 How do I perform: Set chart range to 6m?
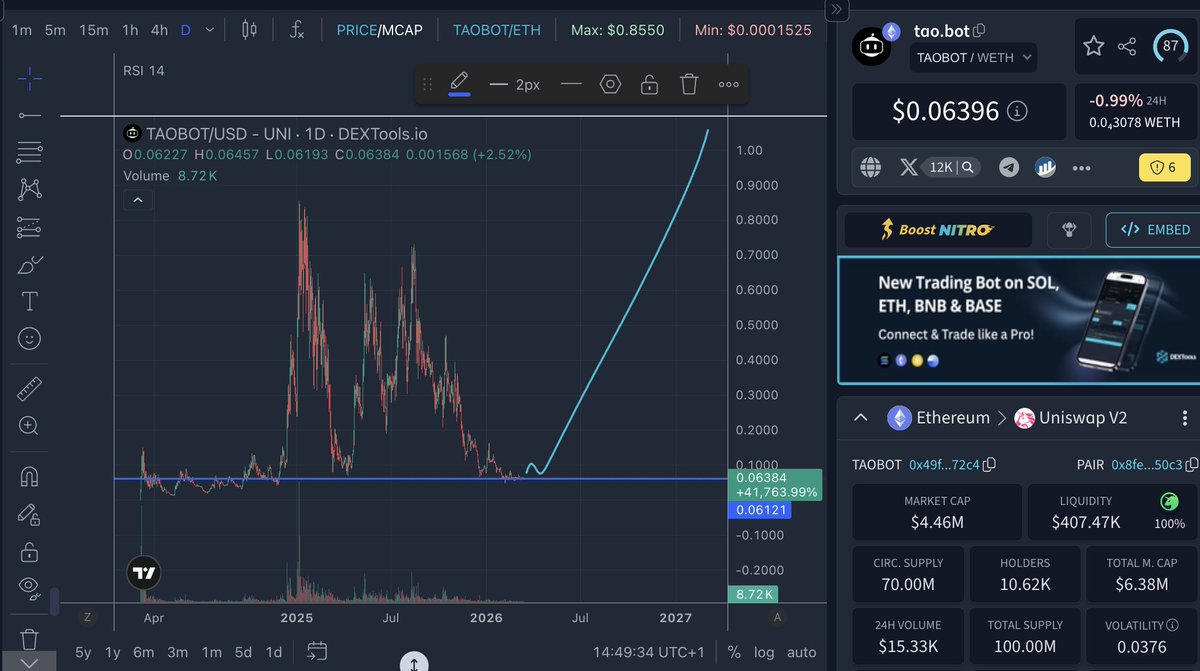pos(144,652)
